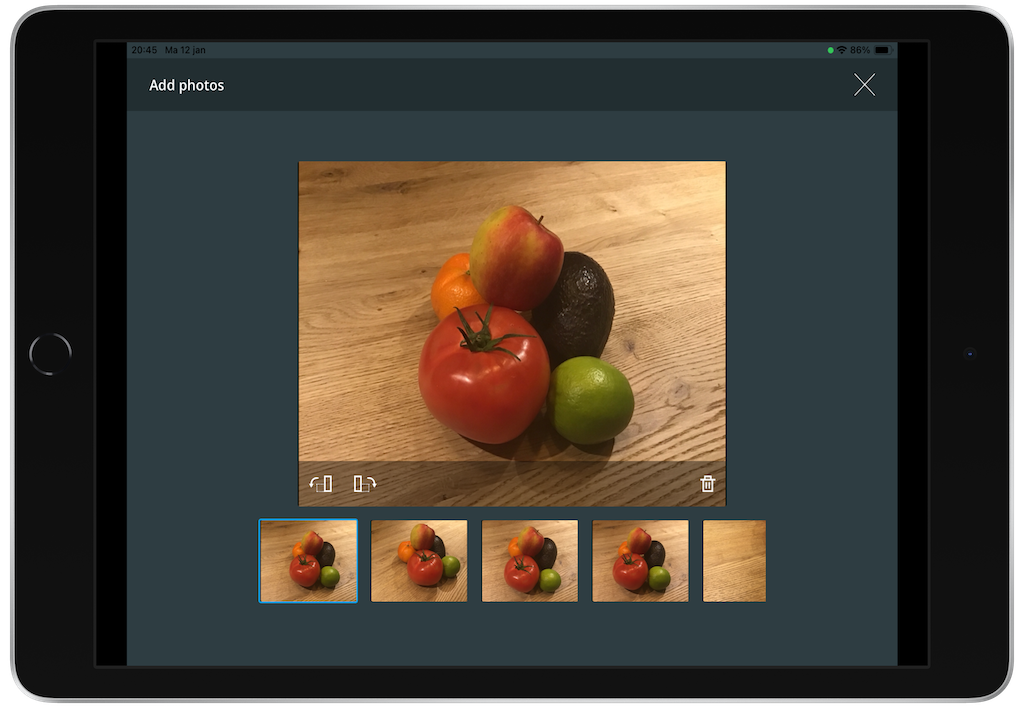
Task: Tap the 20:45 clock in status bar
Action: pos(144,50)
